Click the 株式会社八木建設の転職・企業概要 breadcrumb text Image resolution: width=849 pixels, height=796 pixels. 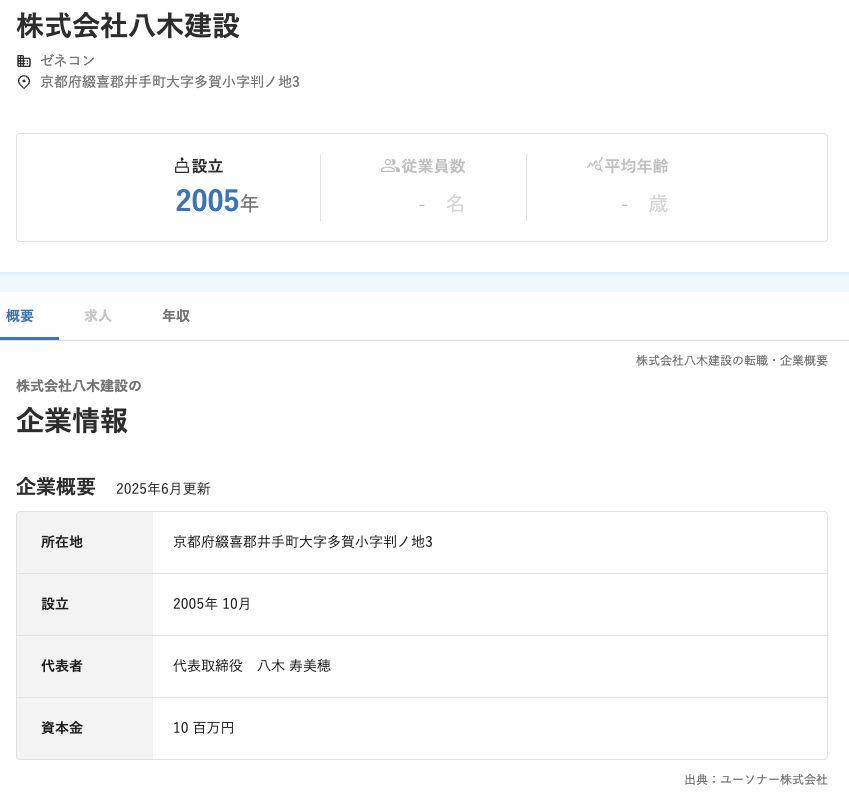[x=732, y=361]
